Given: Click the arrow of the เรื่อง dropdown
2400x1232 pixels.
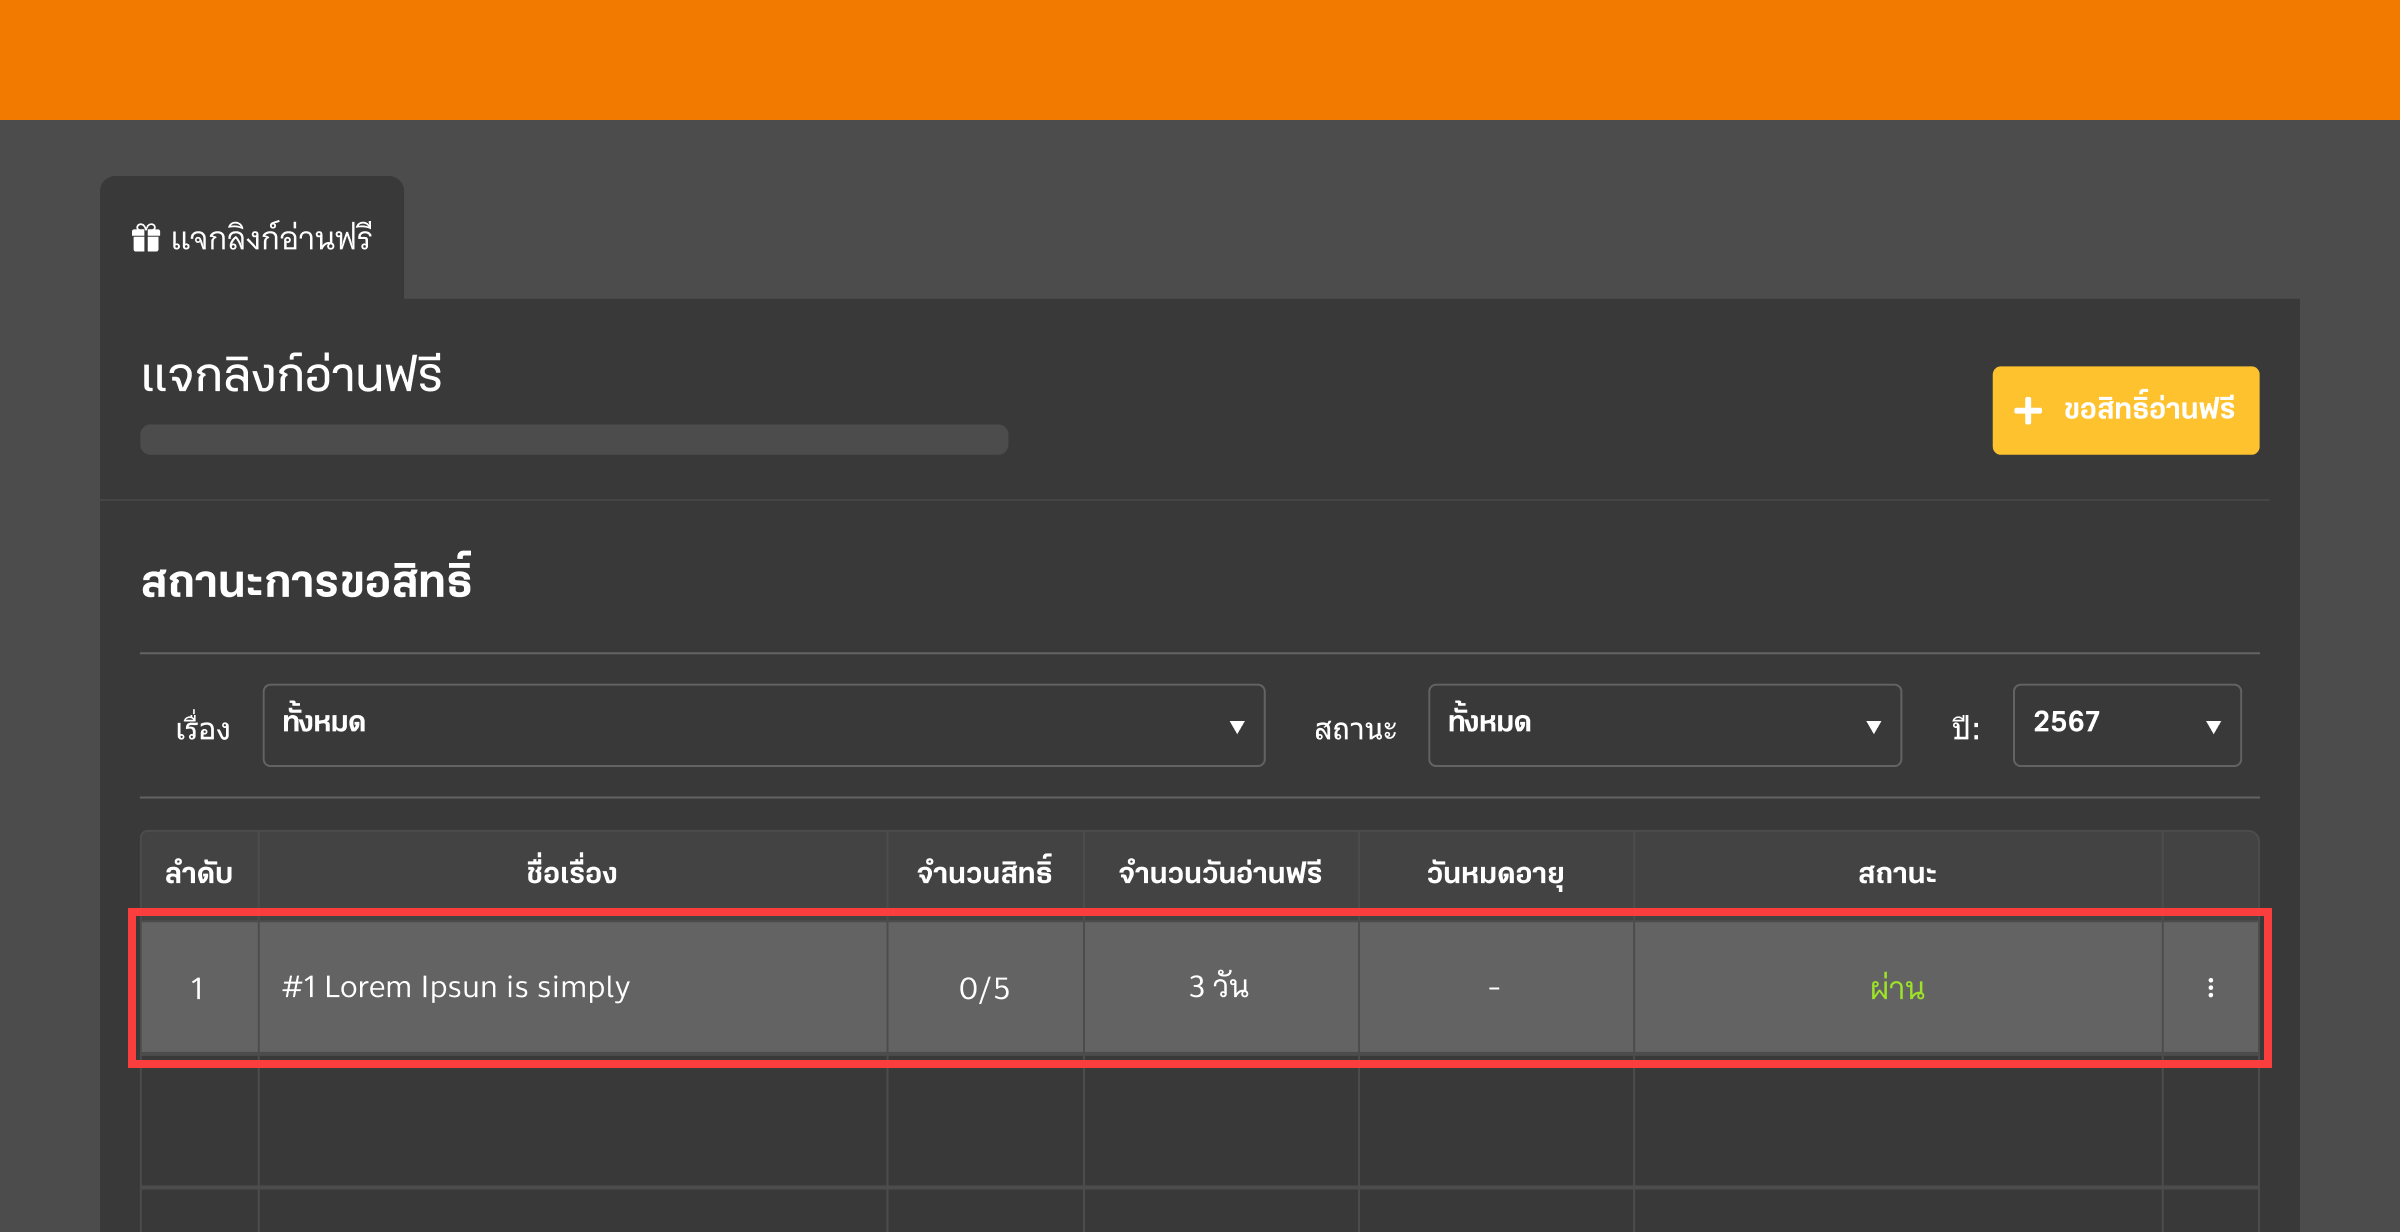Looking at the screenshot, I should coord(1237,727).
